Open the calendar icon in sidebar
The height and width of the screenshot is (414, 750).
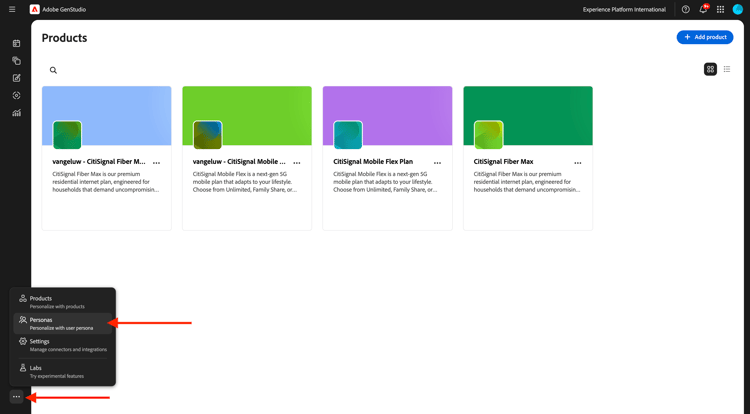pyautogui.click(x=16, y=44)
